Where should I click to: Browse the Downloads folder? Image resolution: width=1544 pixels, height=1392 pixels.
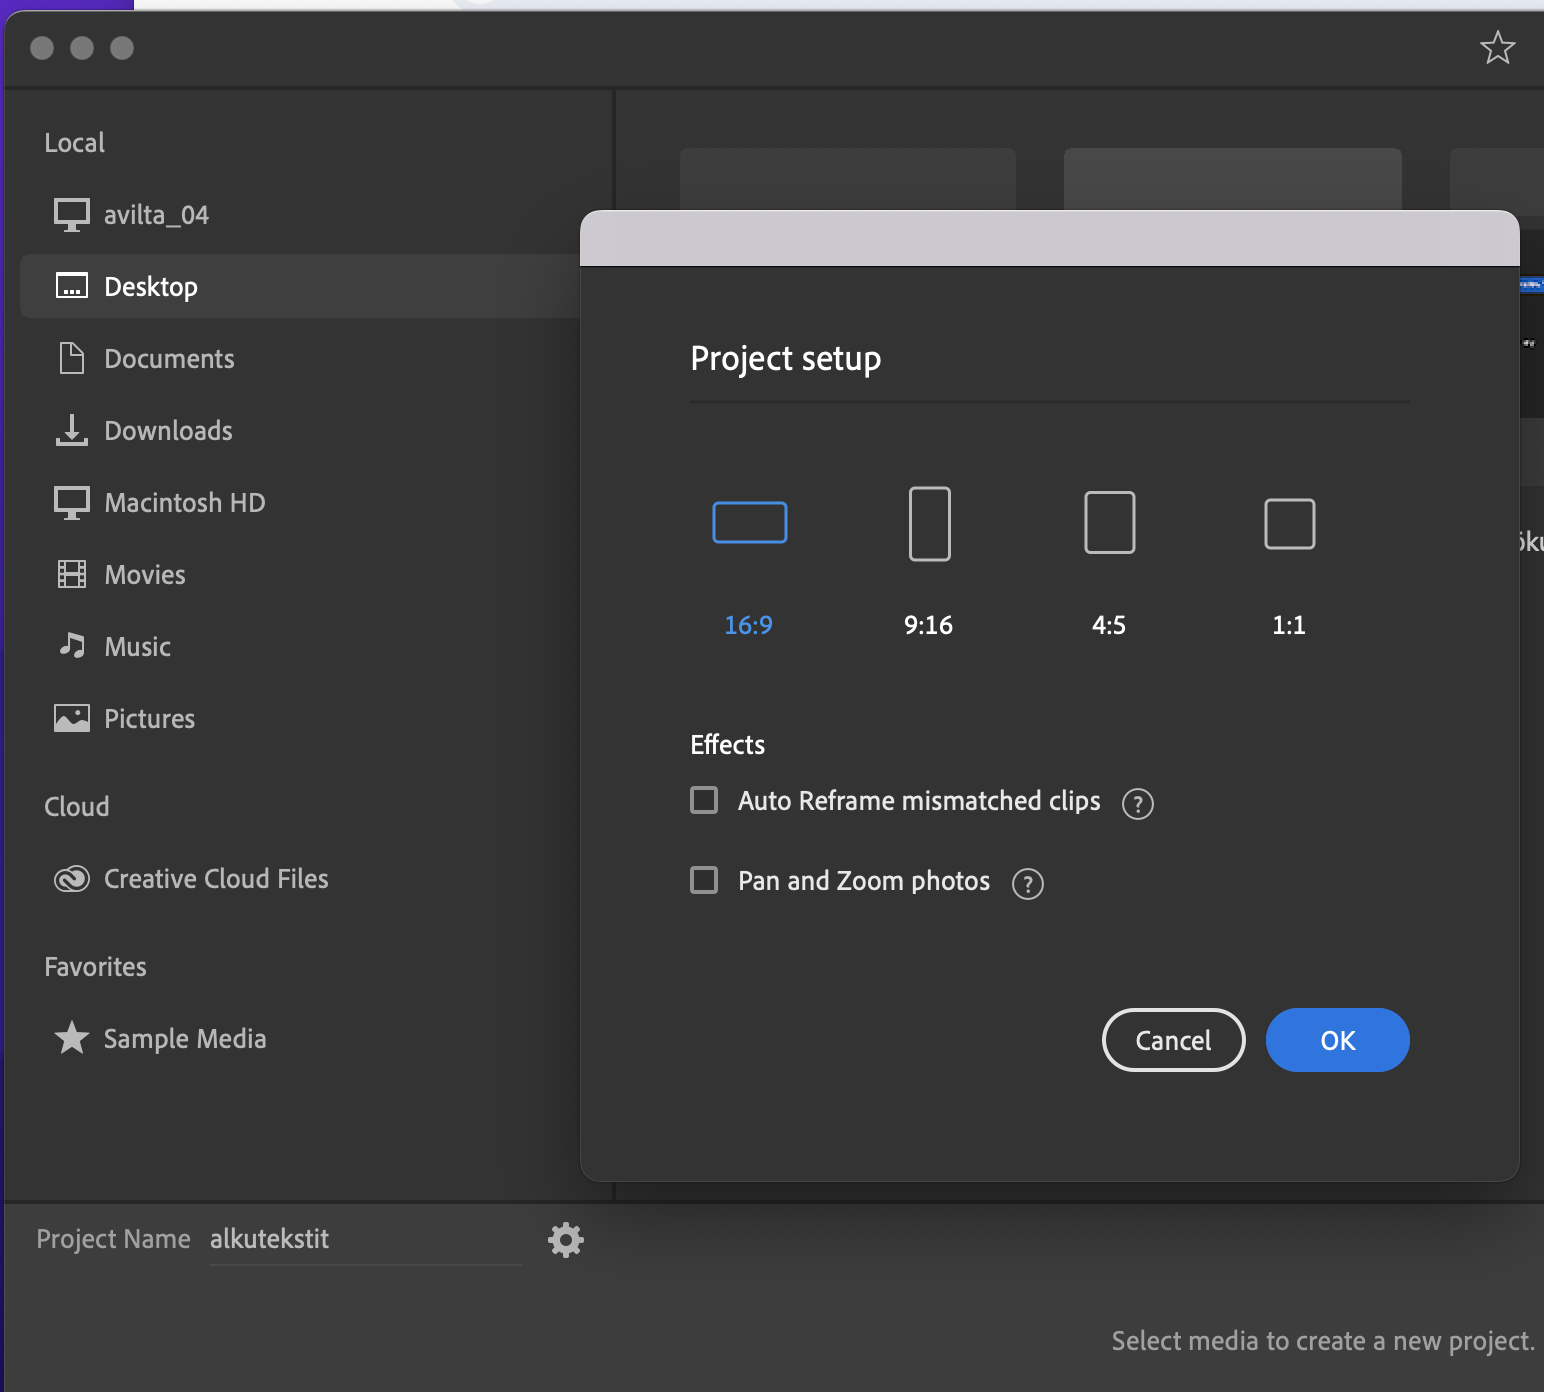[x=168, y=431]
